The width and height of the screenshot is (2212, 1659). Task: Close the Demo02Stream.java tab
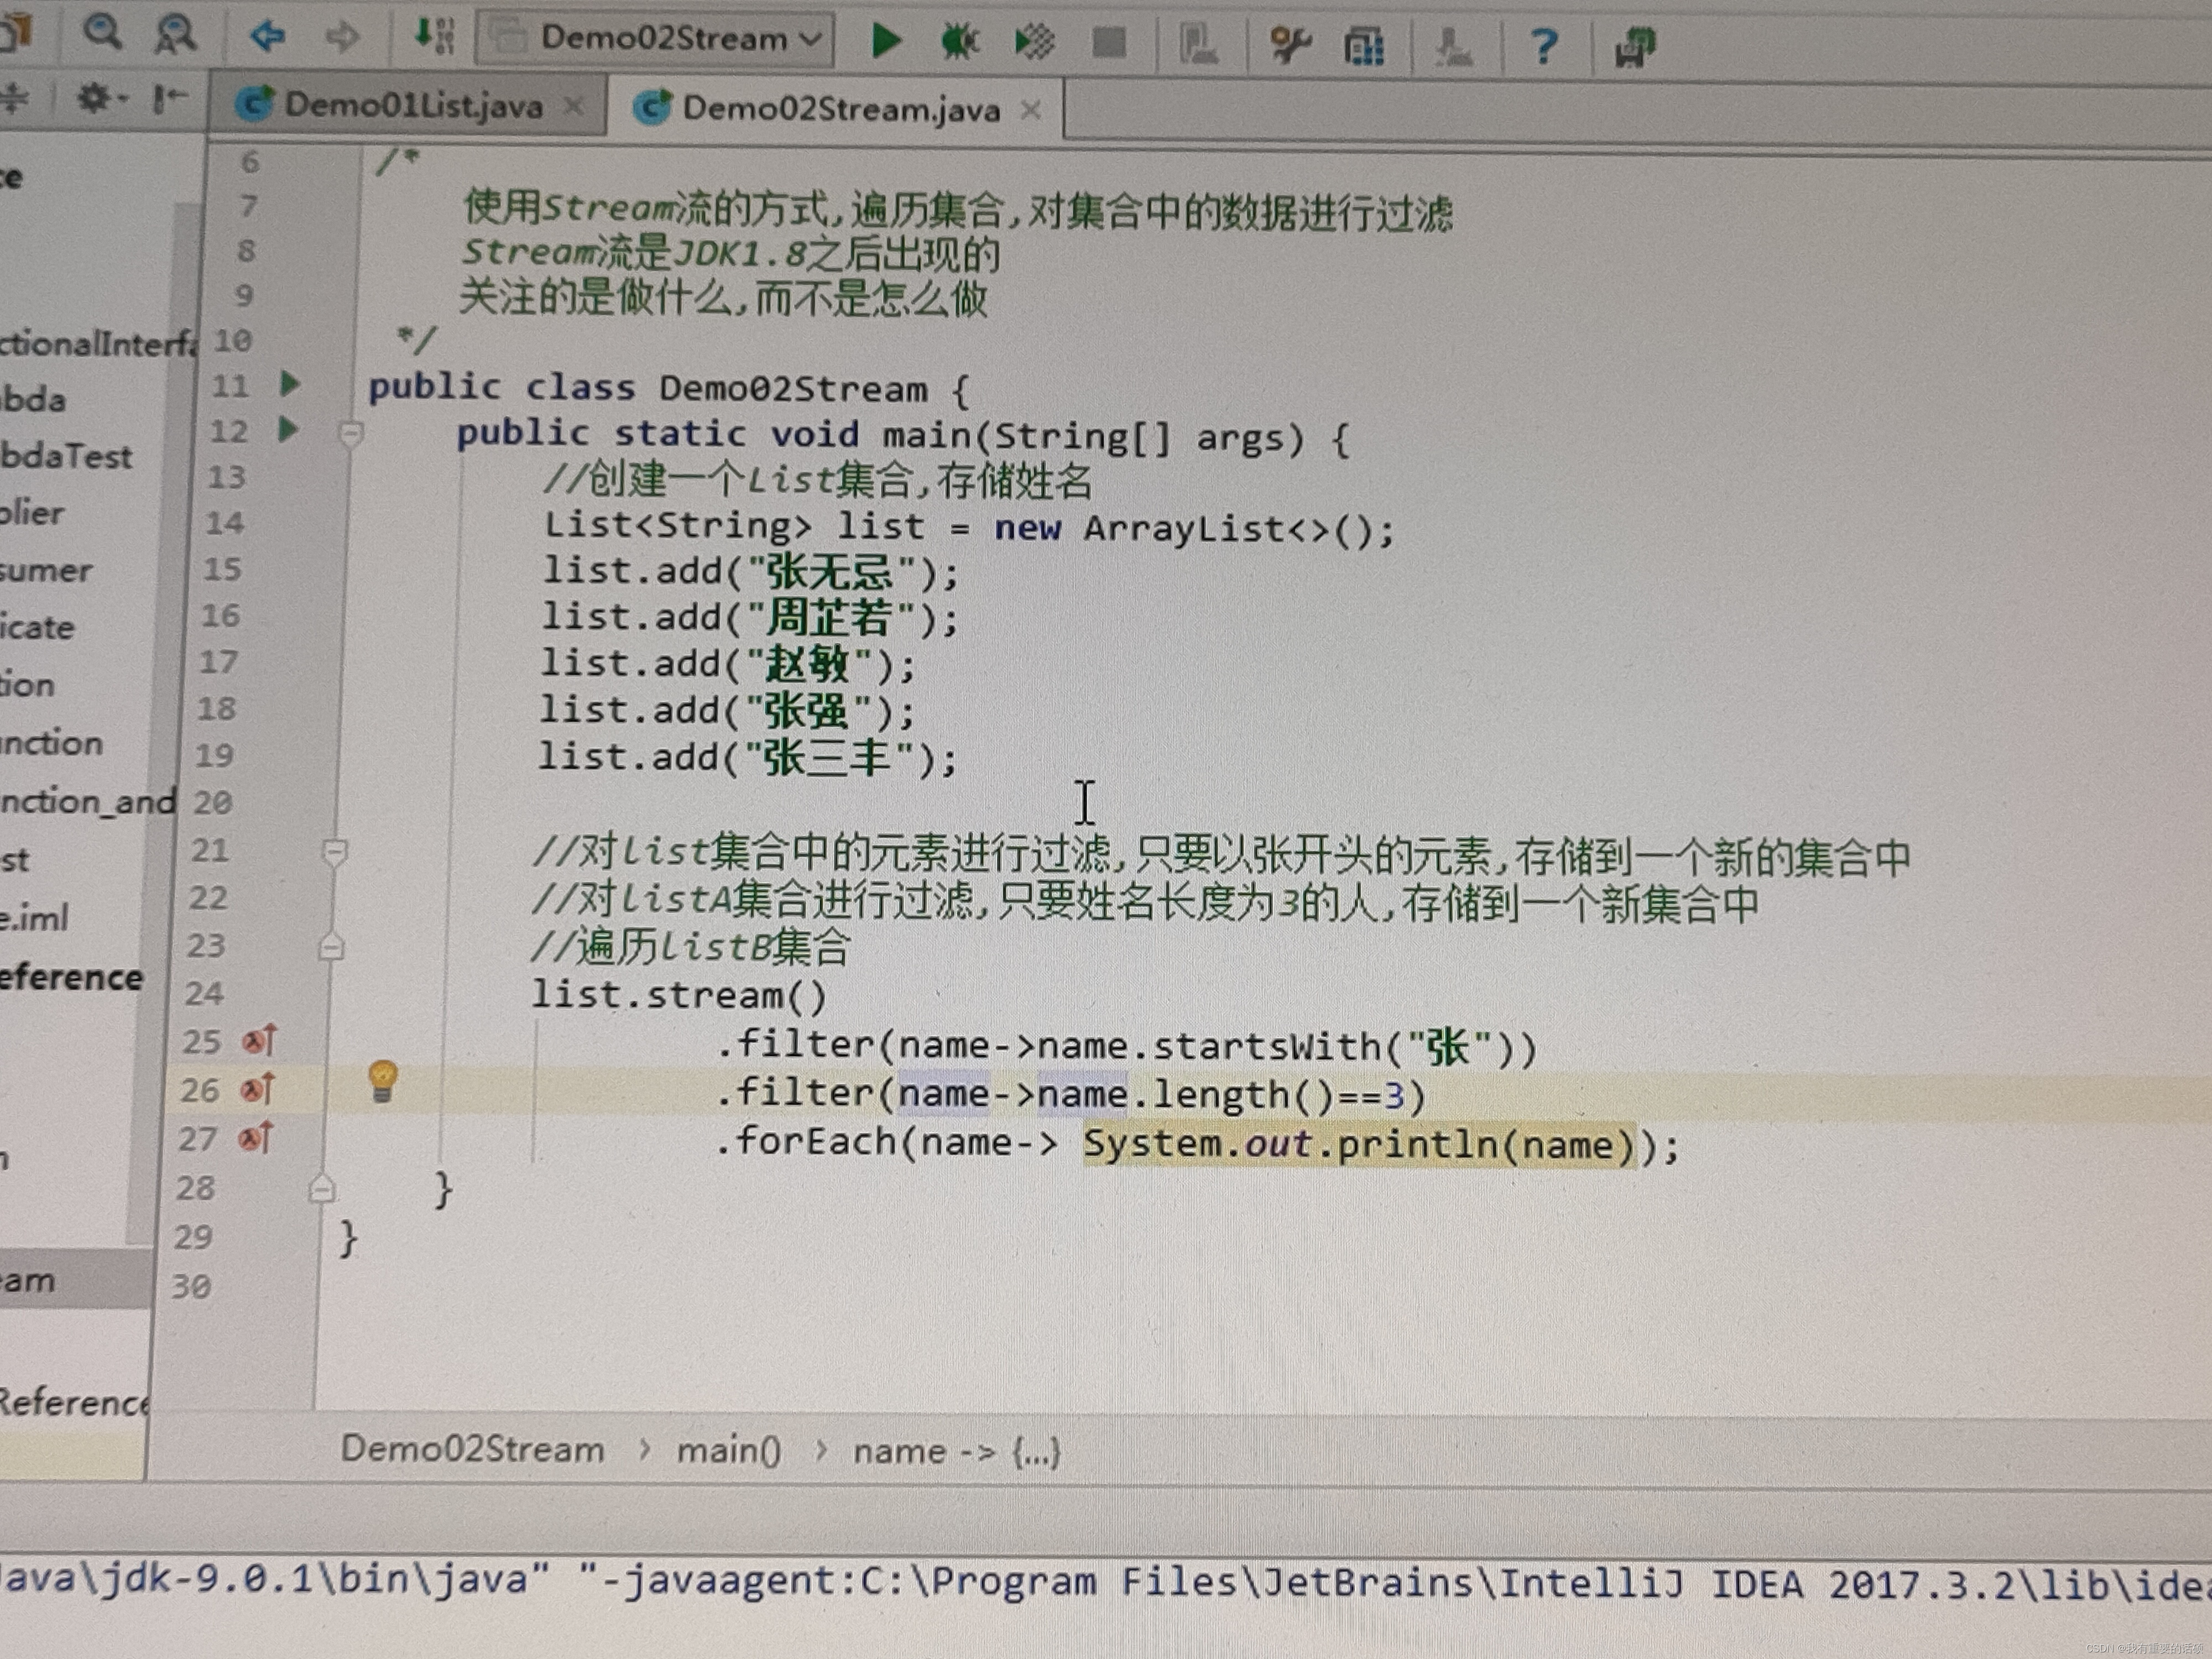1031,110
